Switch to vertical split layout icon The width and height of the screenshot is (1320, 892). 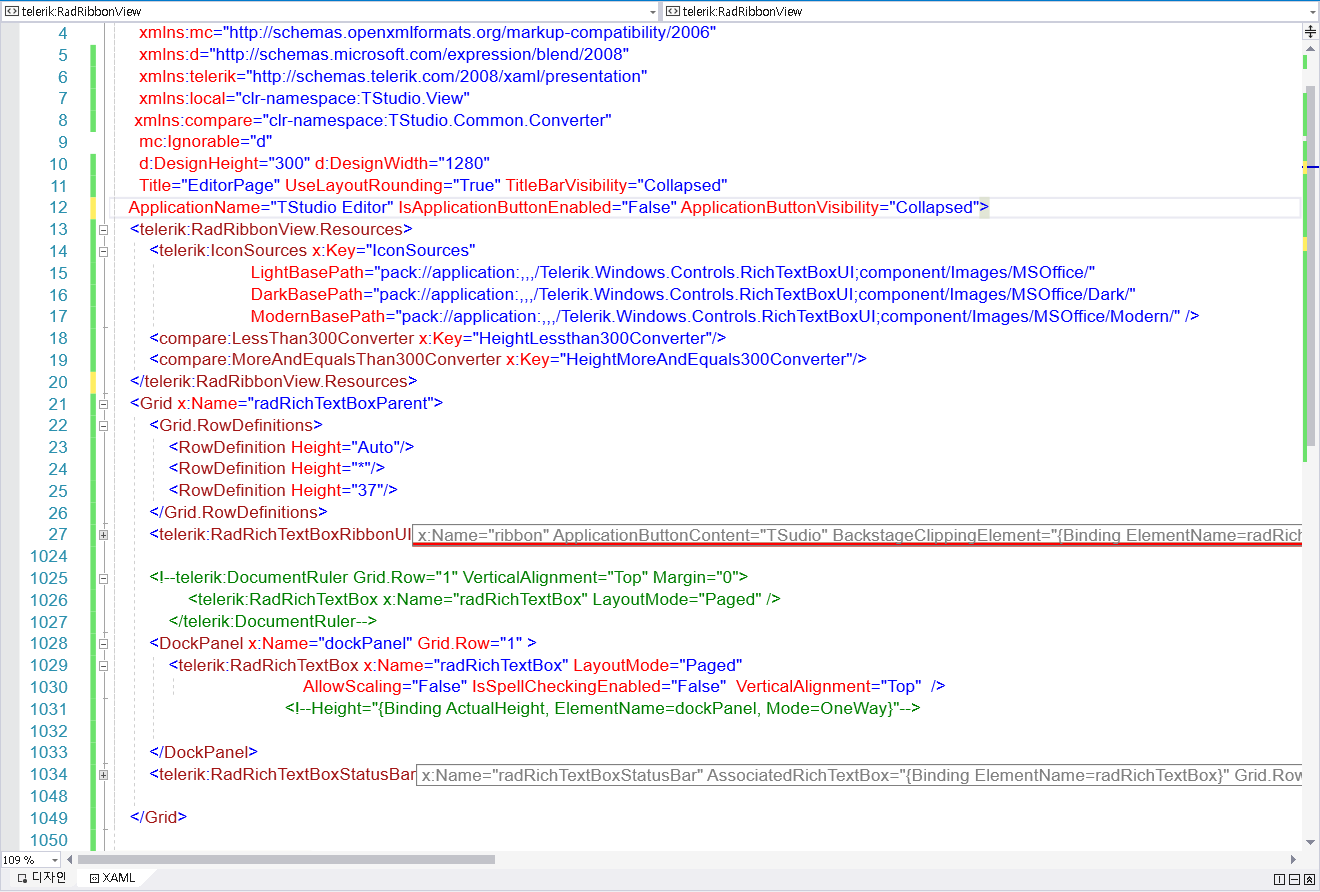click(x=1279, y=878)
